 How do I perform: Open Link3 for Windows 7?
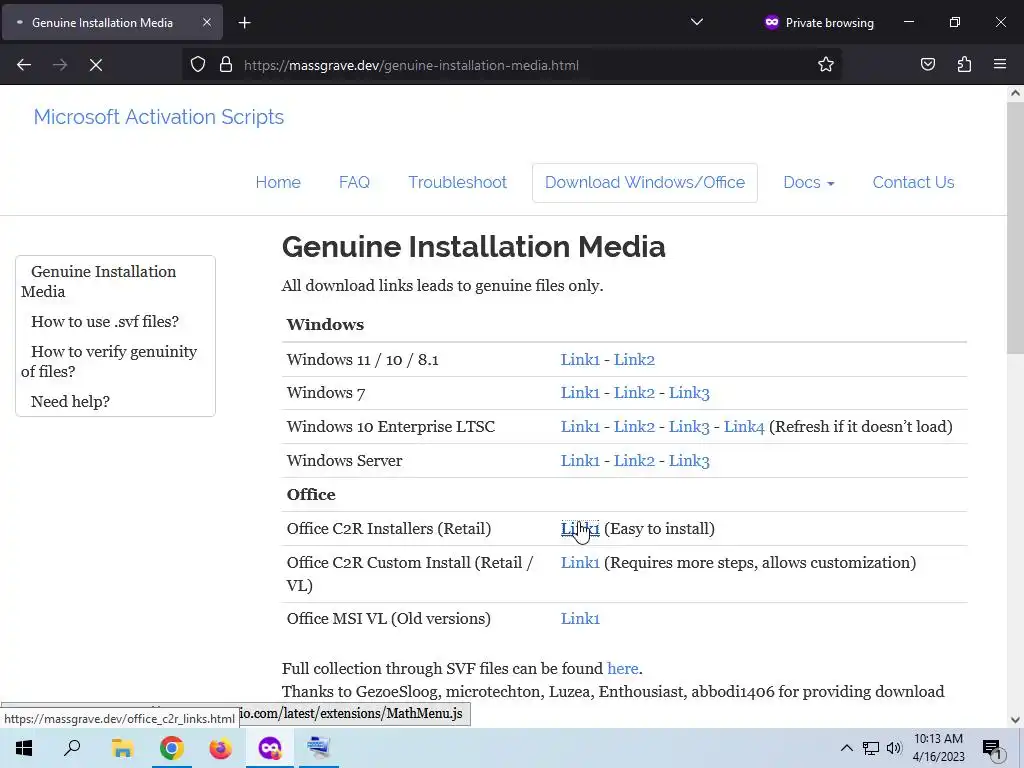point(689,392)
